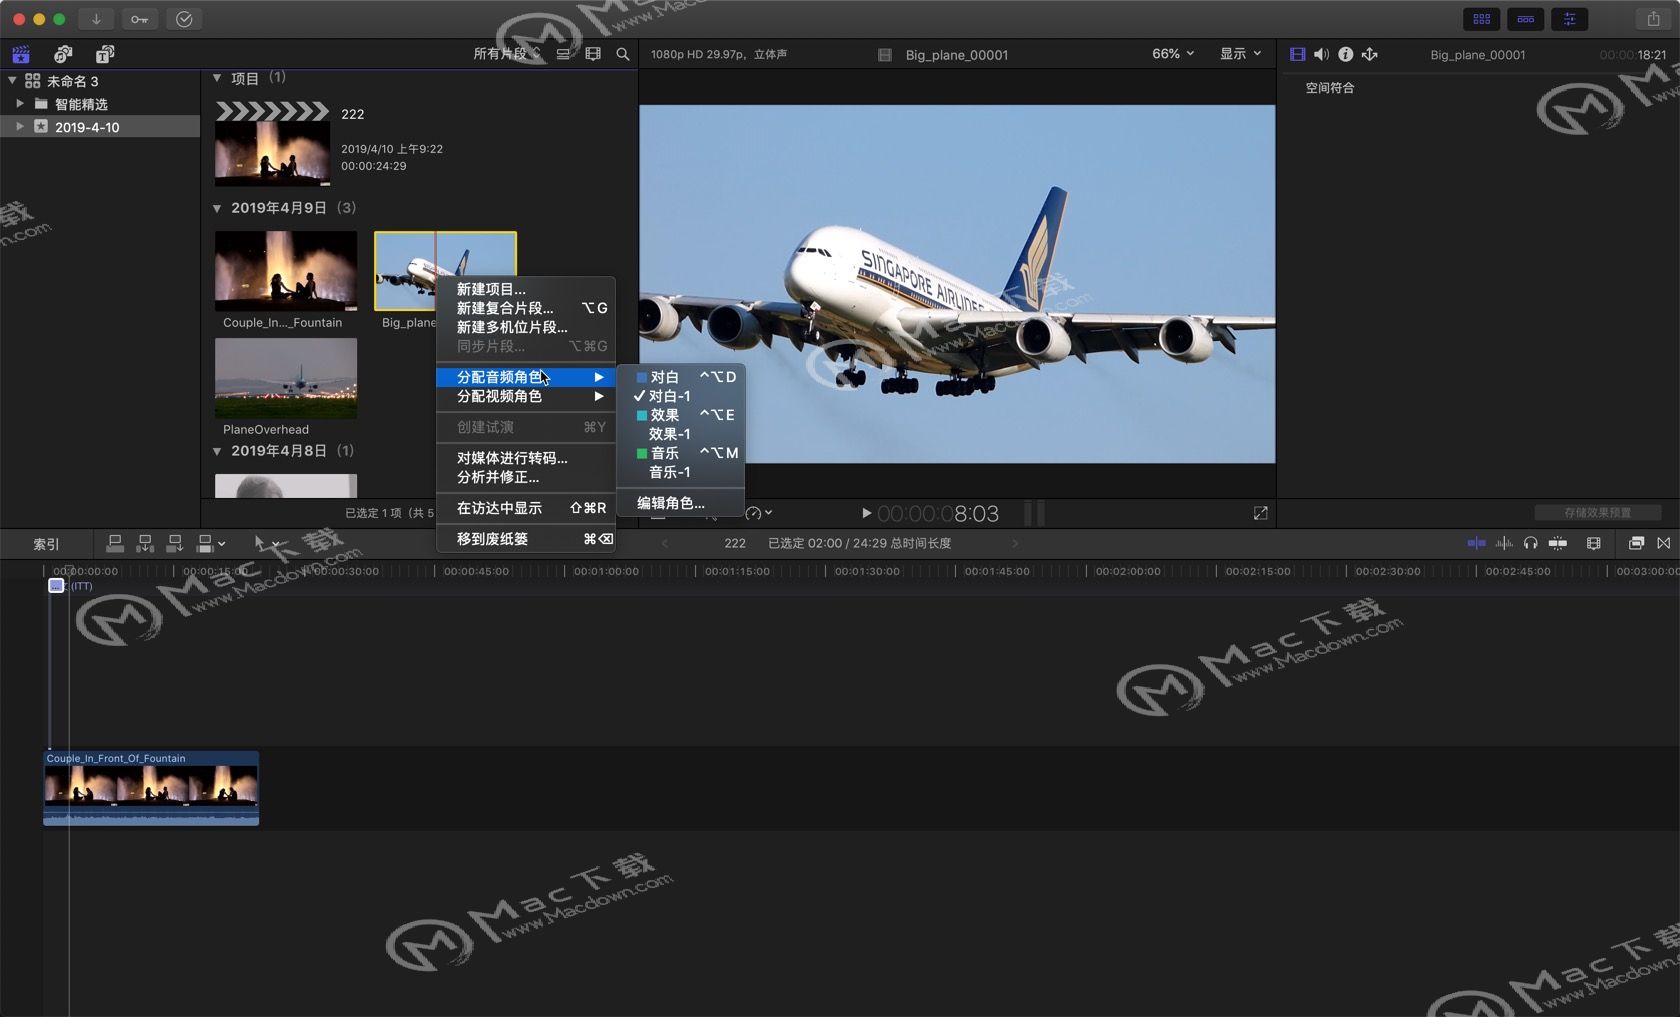
Task: Toggle the timeline panel layout button
Action: 1525,19
